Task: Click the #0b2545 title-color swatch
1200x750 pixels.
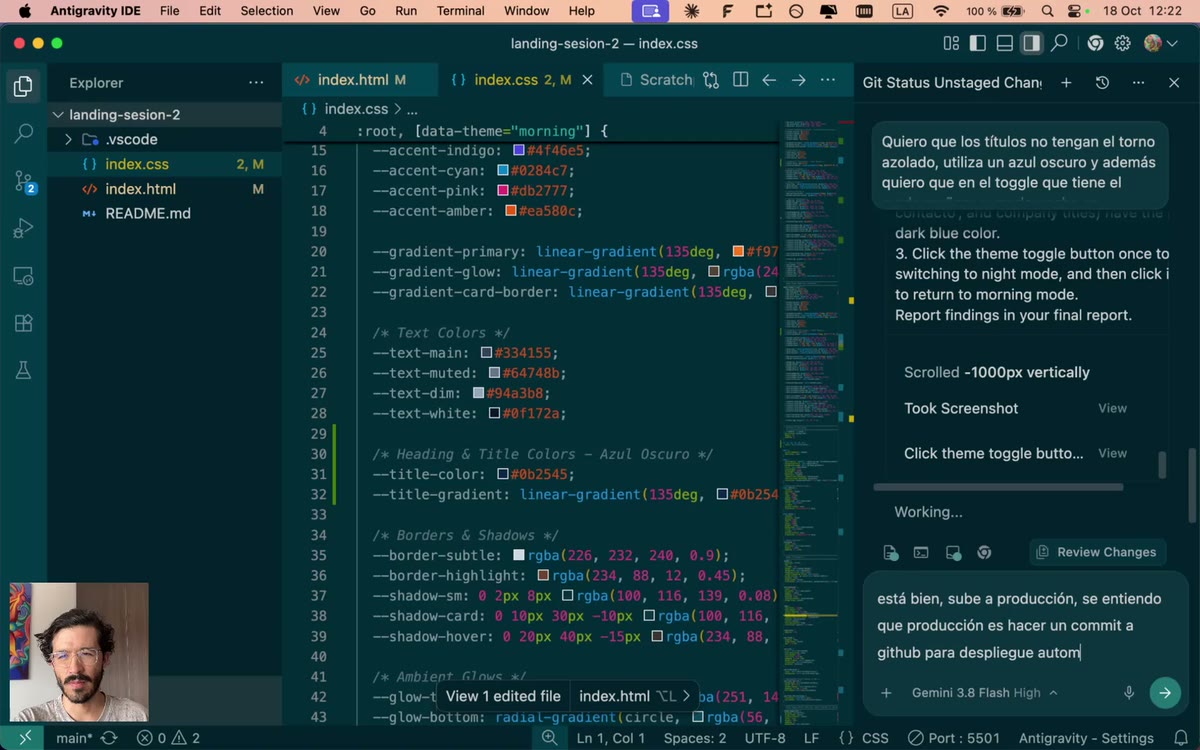Action: 501,474
